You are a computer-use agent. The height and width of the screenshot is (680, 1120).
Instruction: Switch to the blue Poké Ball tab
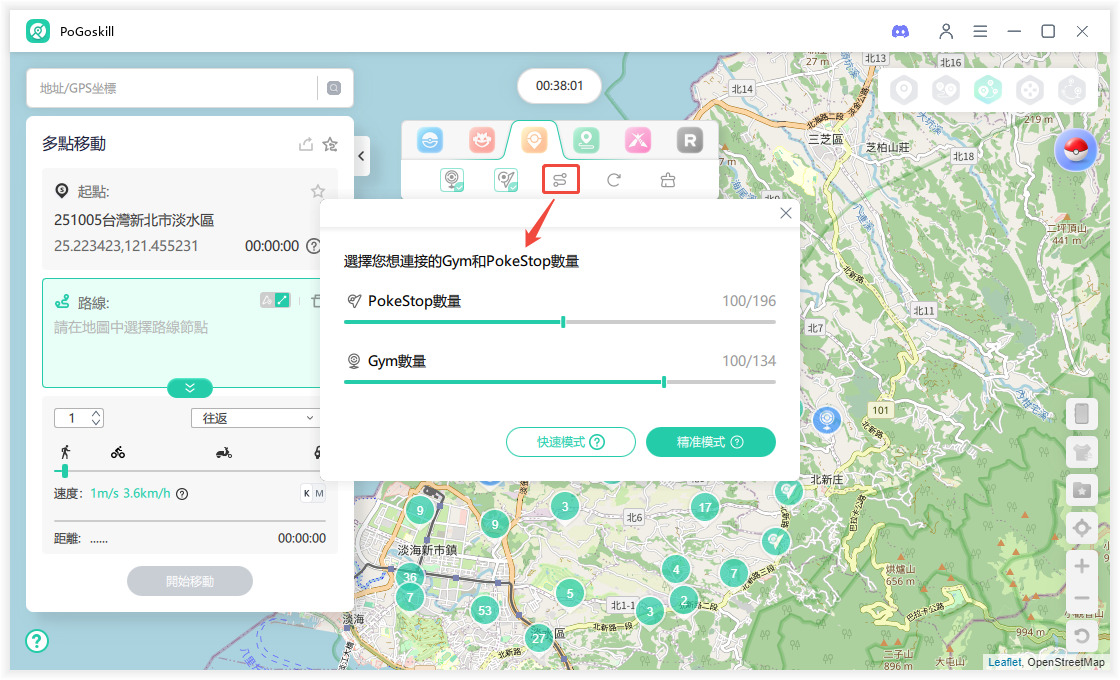click(x=430, y=140)
